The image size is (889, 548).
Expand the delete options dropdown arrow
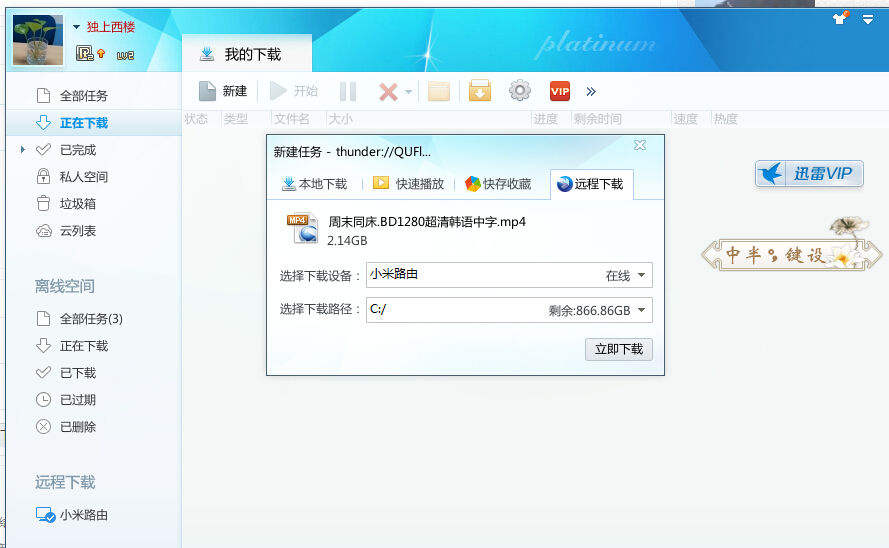[x=408, y=92]
